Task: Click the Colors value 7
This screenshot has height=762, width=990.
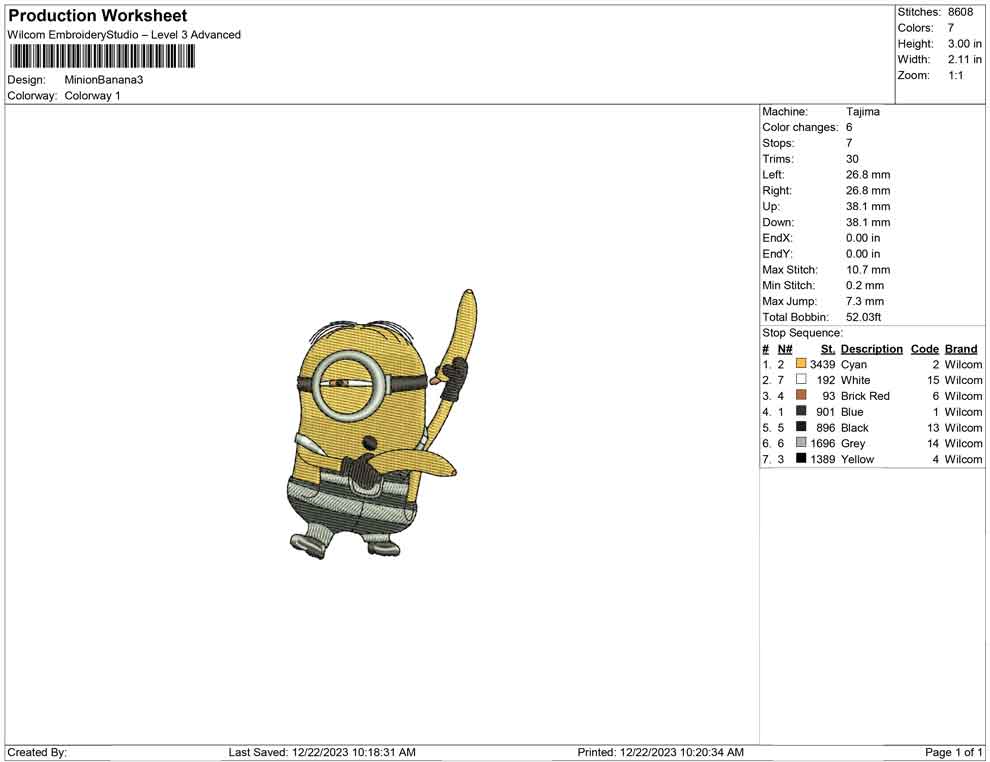Action: point(951,28)
